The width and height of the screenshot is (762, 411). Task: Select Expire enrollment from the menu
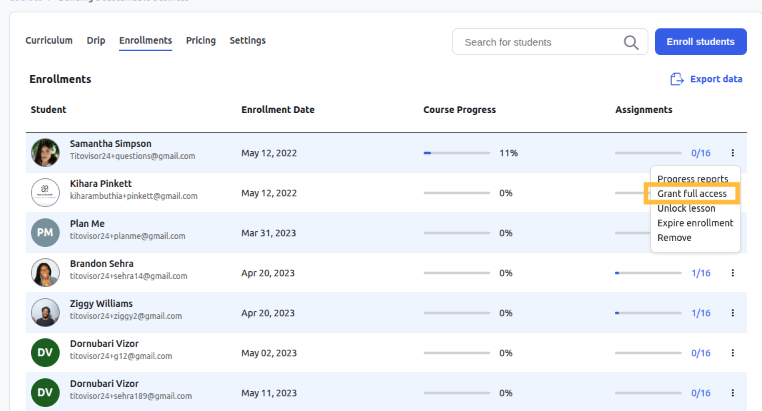(695, 223)
